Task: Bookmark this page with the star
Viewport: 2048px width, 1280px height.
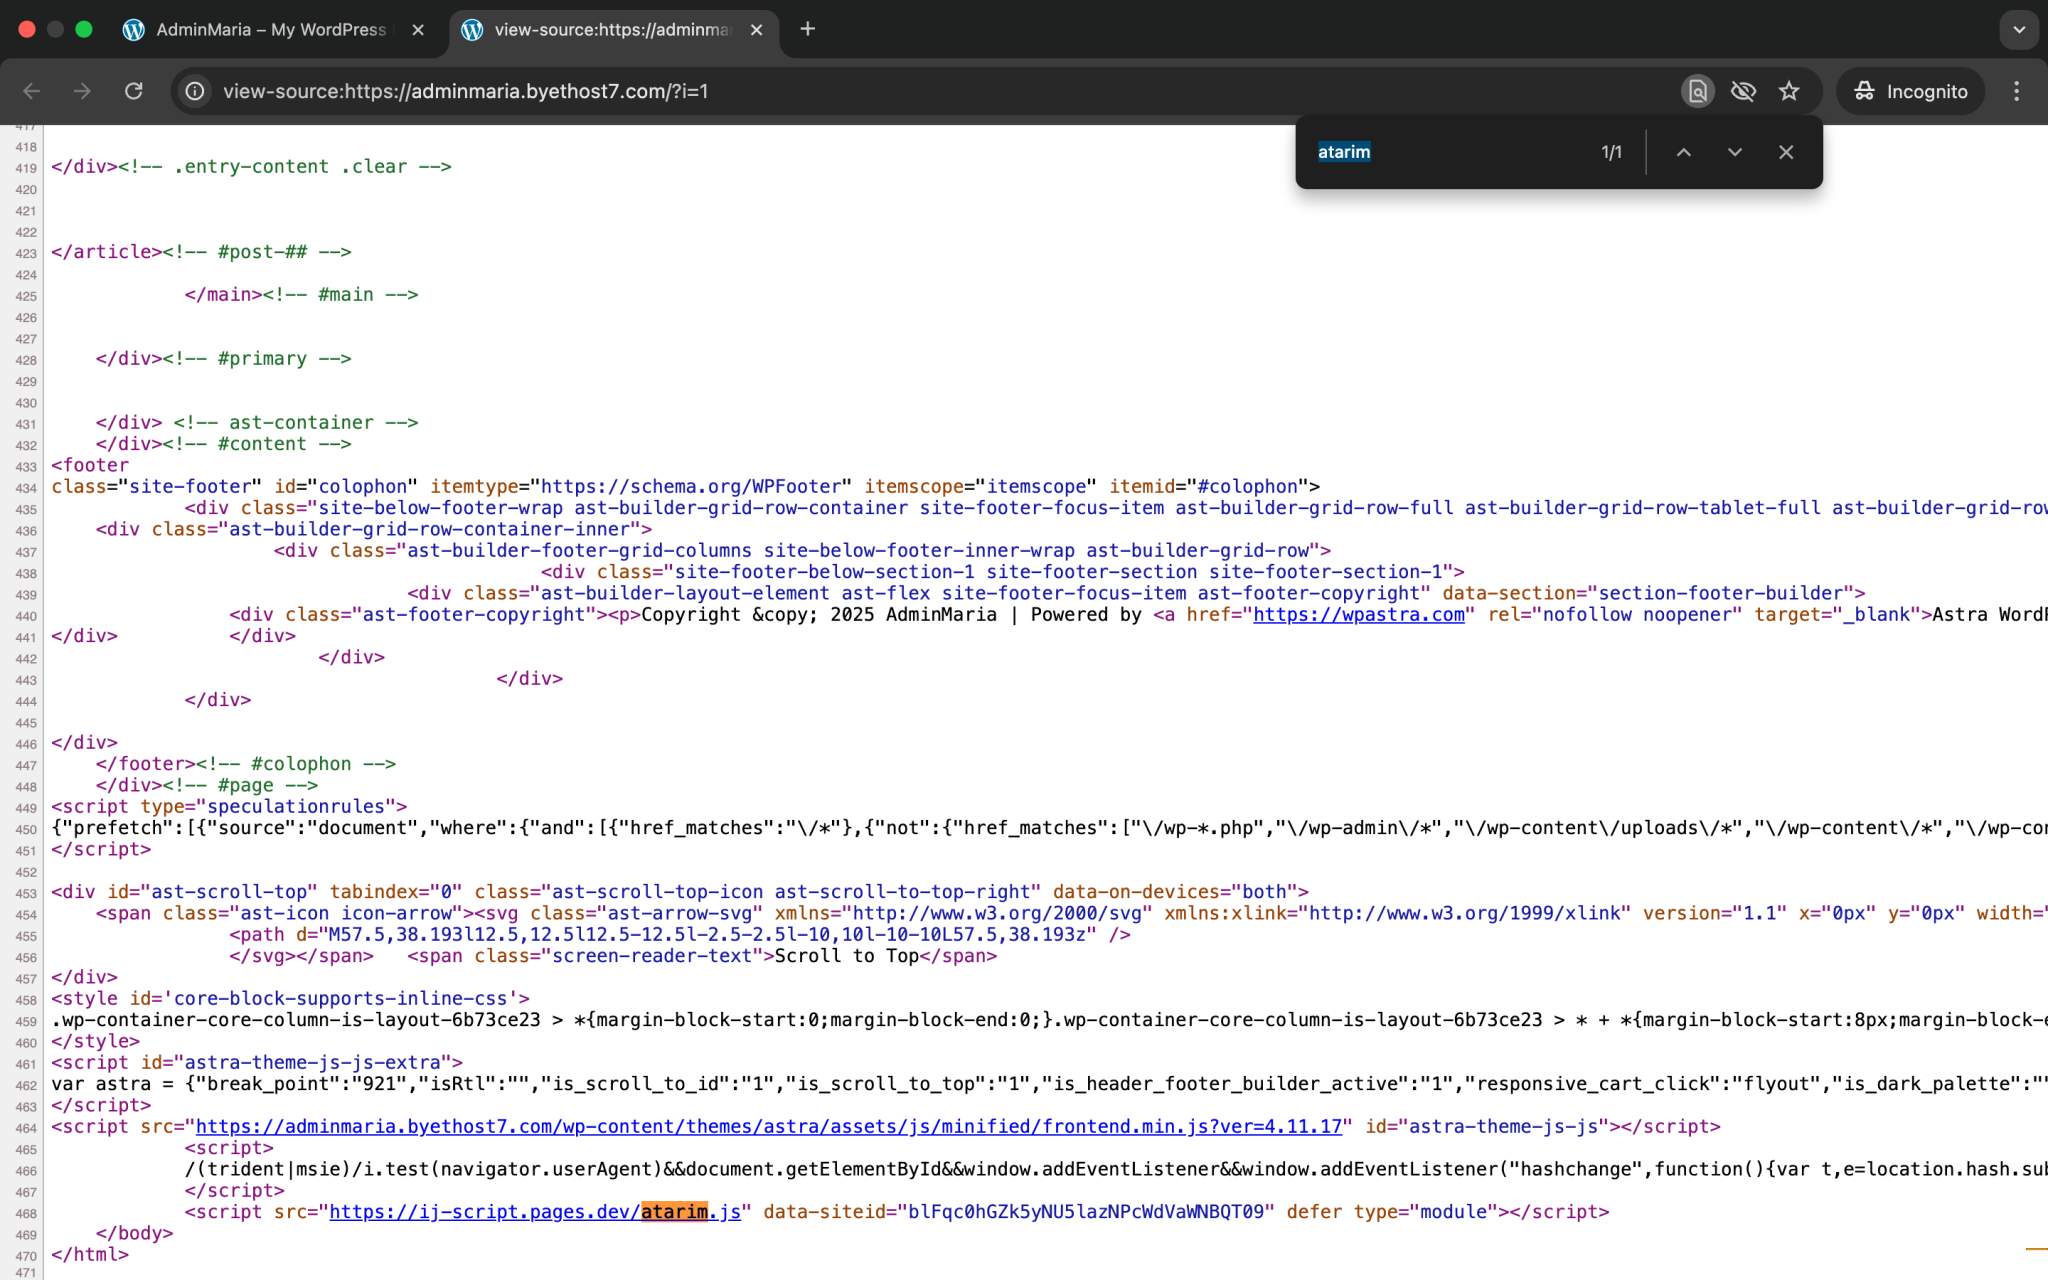Action: coord(1789,91)
